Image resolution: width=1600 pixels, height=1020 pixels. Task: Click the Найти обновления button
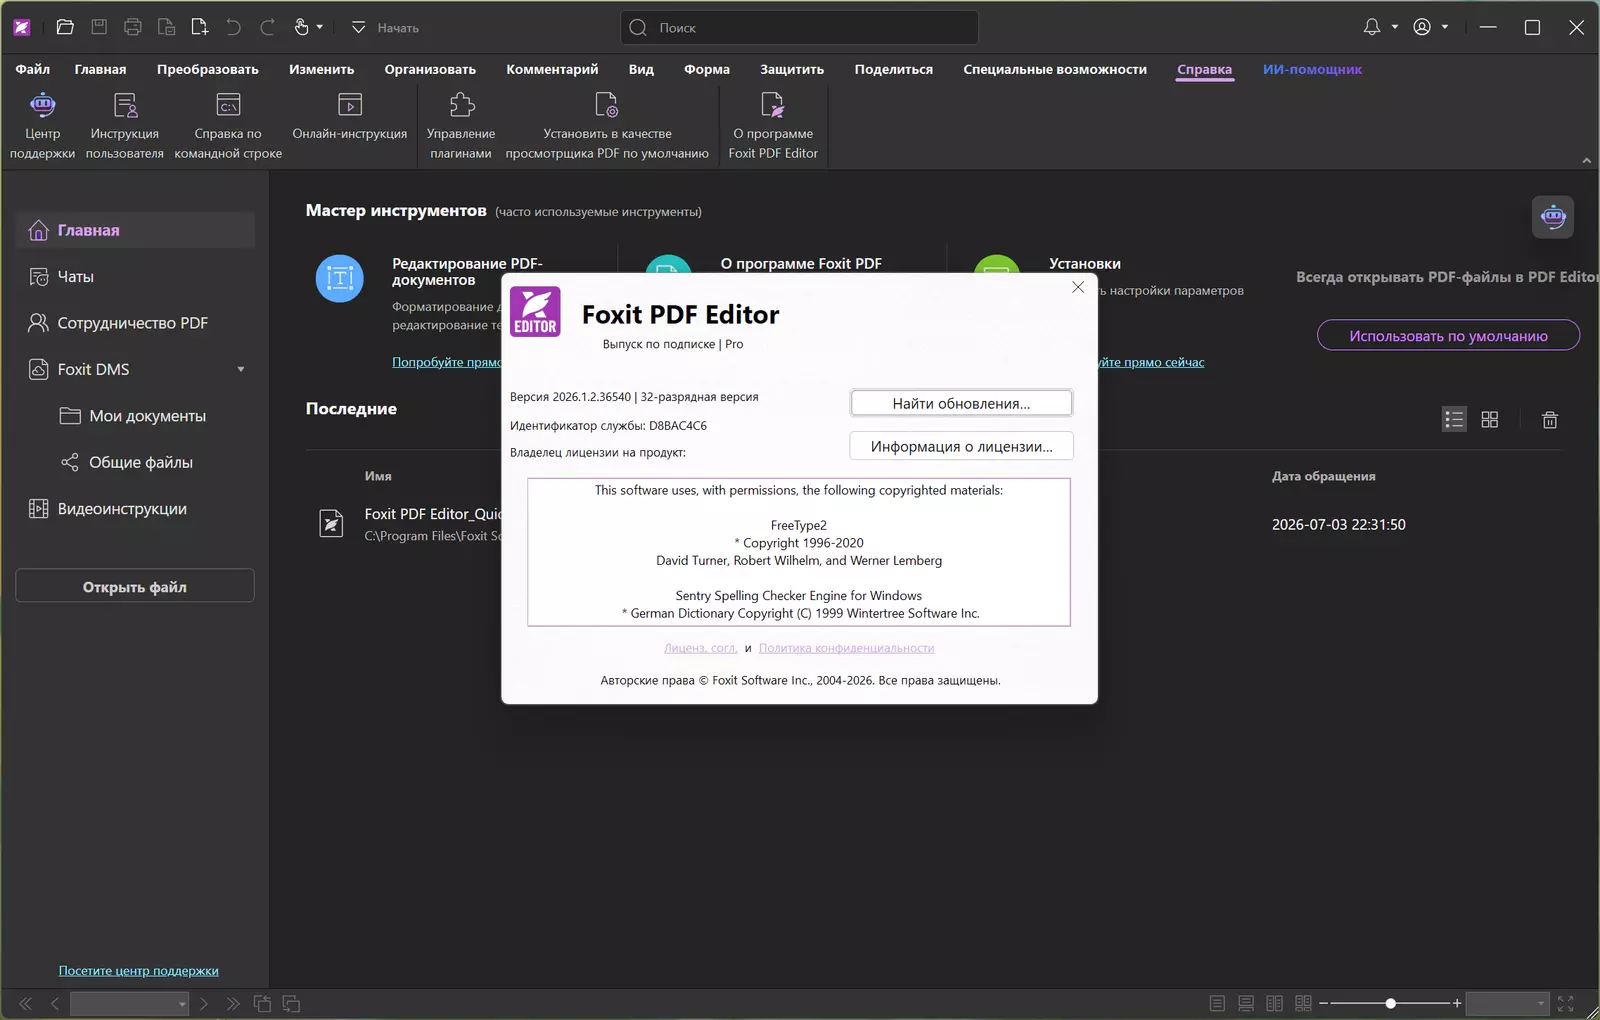(961, 403)
